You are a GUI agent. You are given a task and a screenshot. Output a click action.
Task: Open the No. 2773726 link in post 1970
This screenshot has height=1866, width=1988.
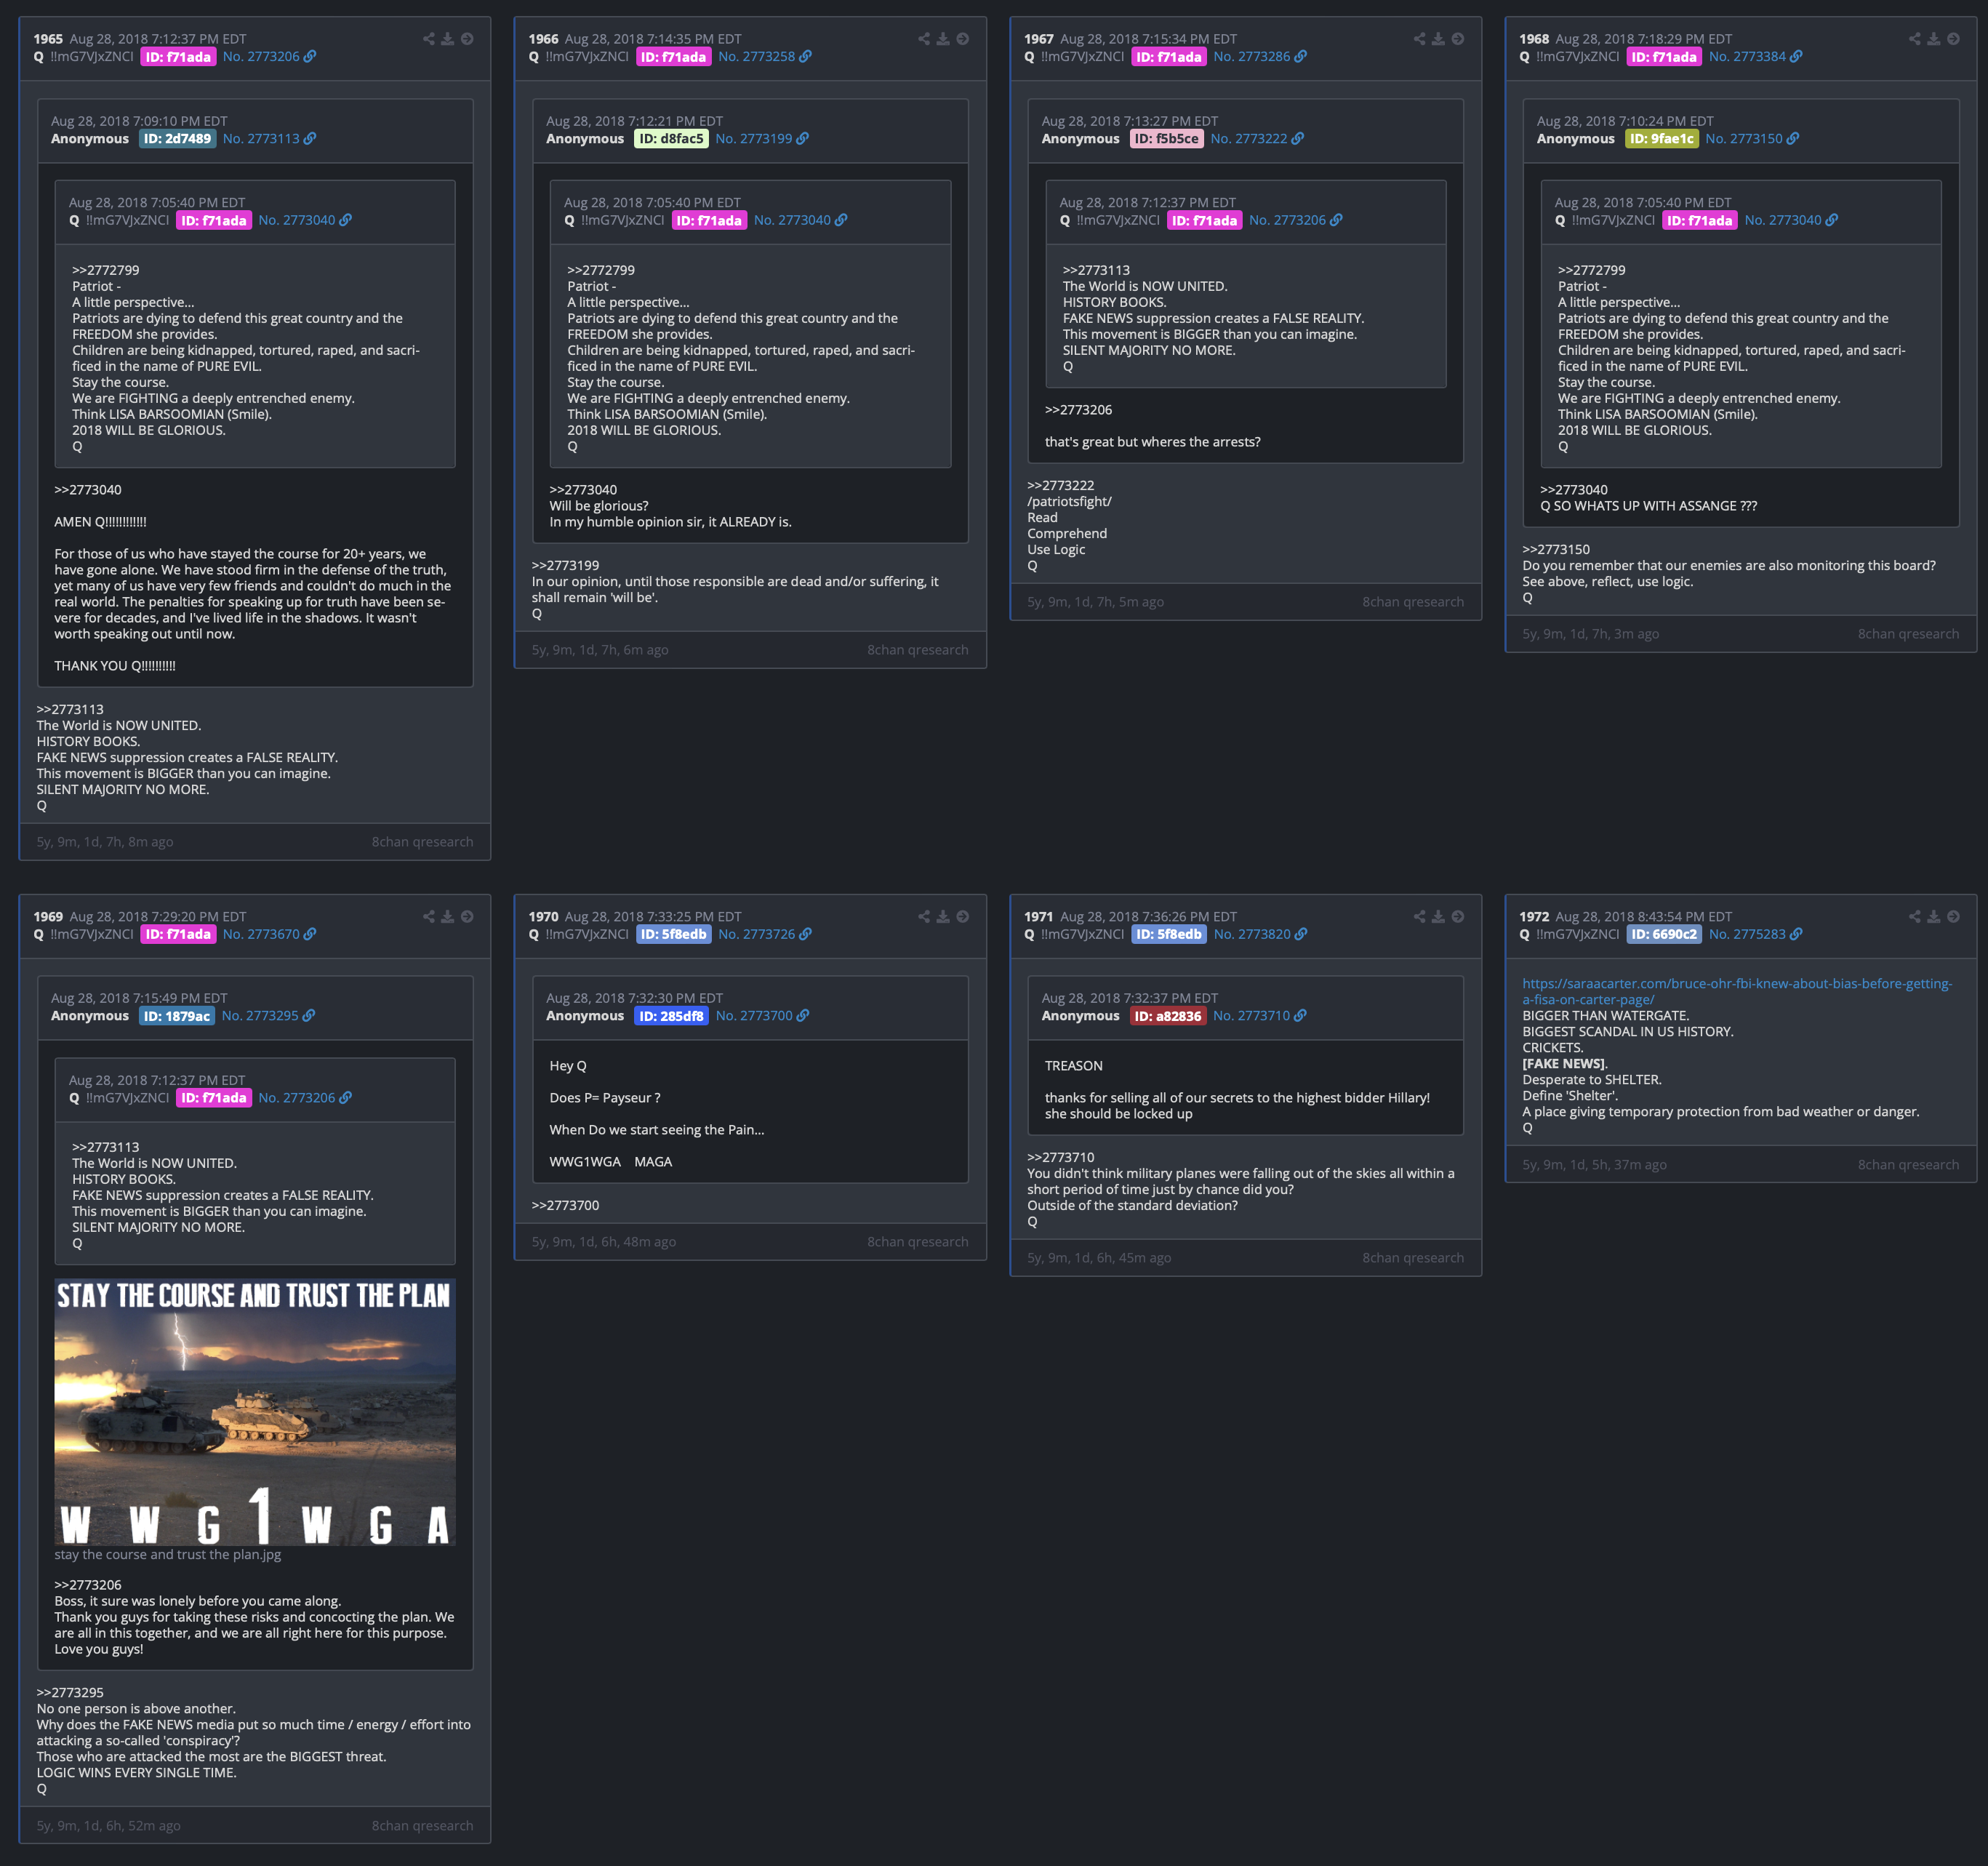(765, 934)
